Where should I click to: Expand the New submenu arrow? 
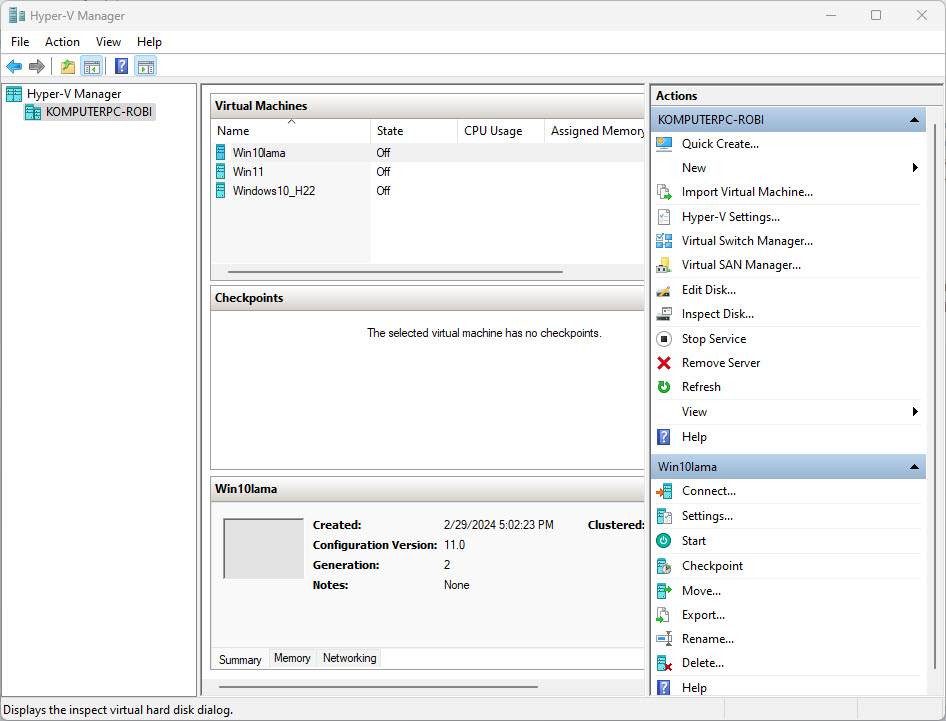pyautogui.click(x=914, y=167)
